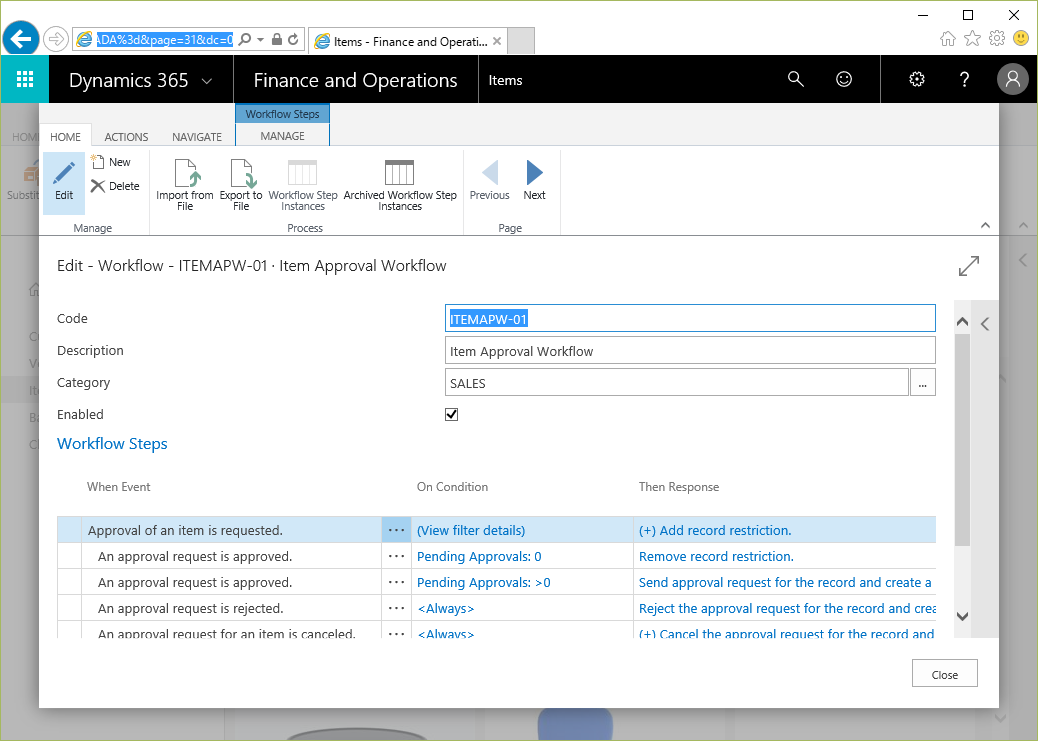Collapse the side pane arrow
The width and height of the screenshot is (1038, 741).
coord(985,324)
